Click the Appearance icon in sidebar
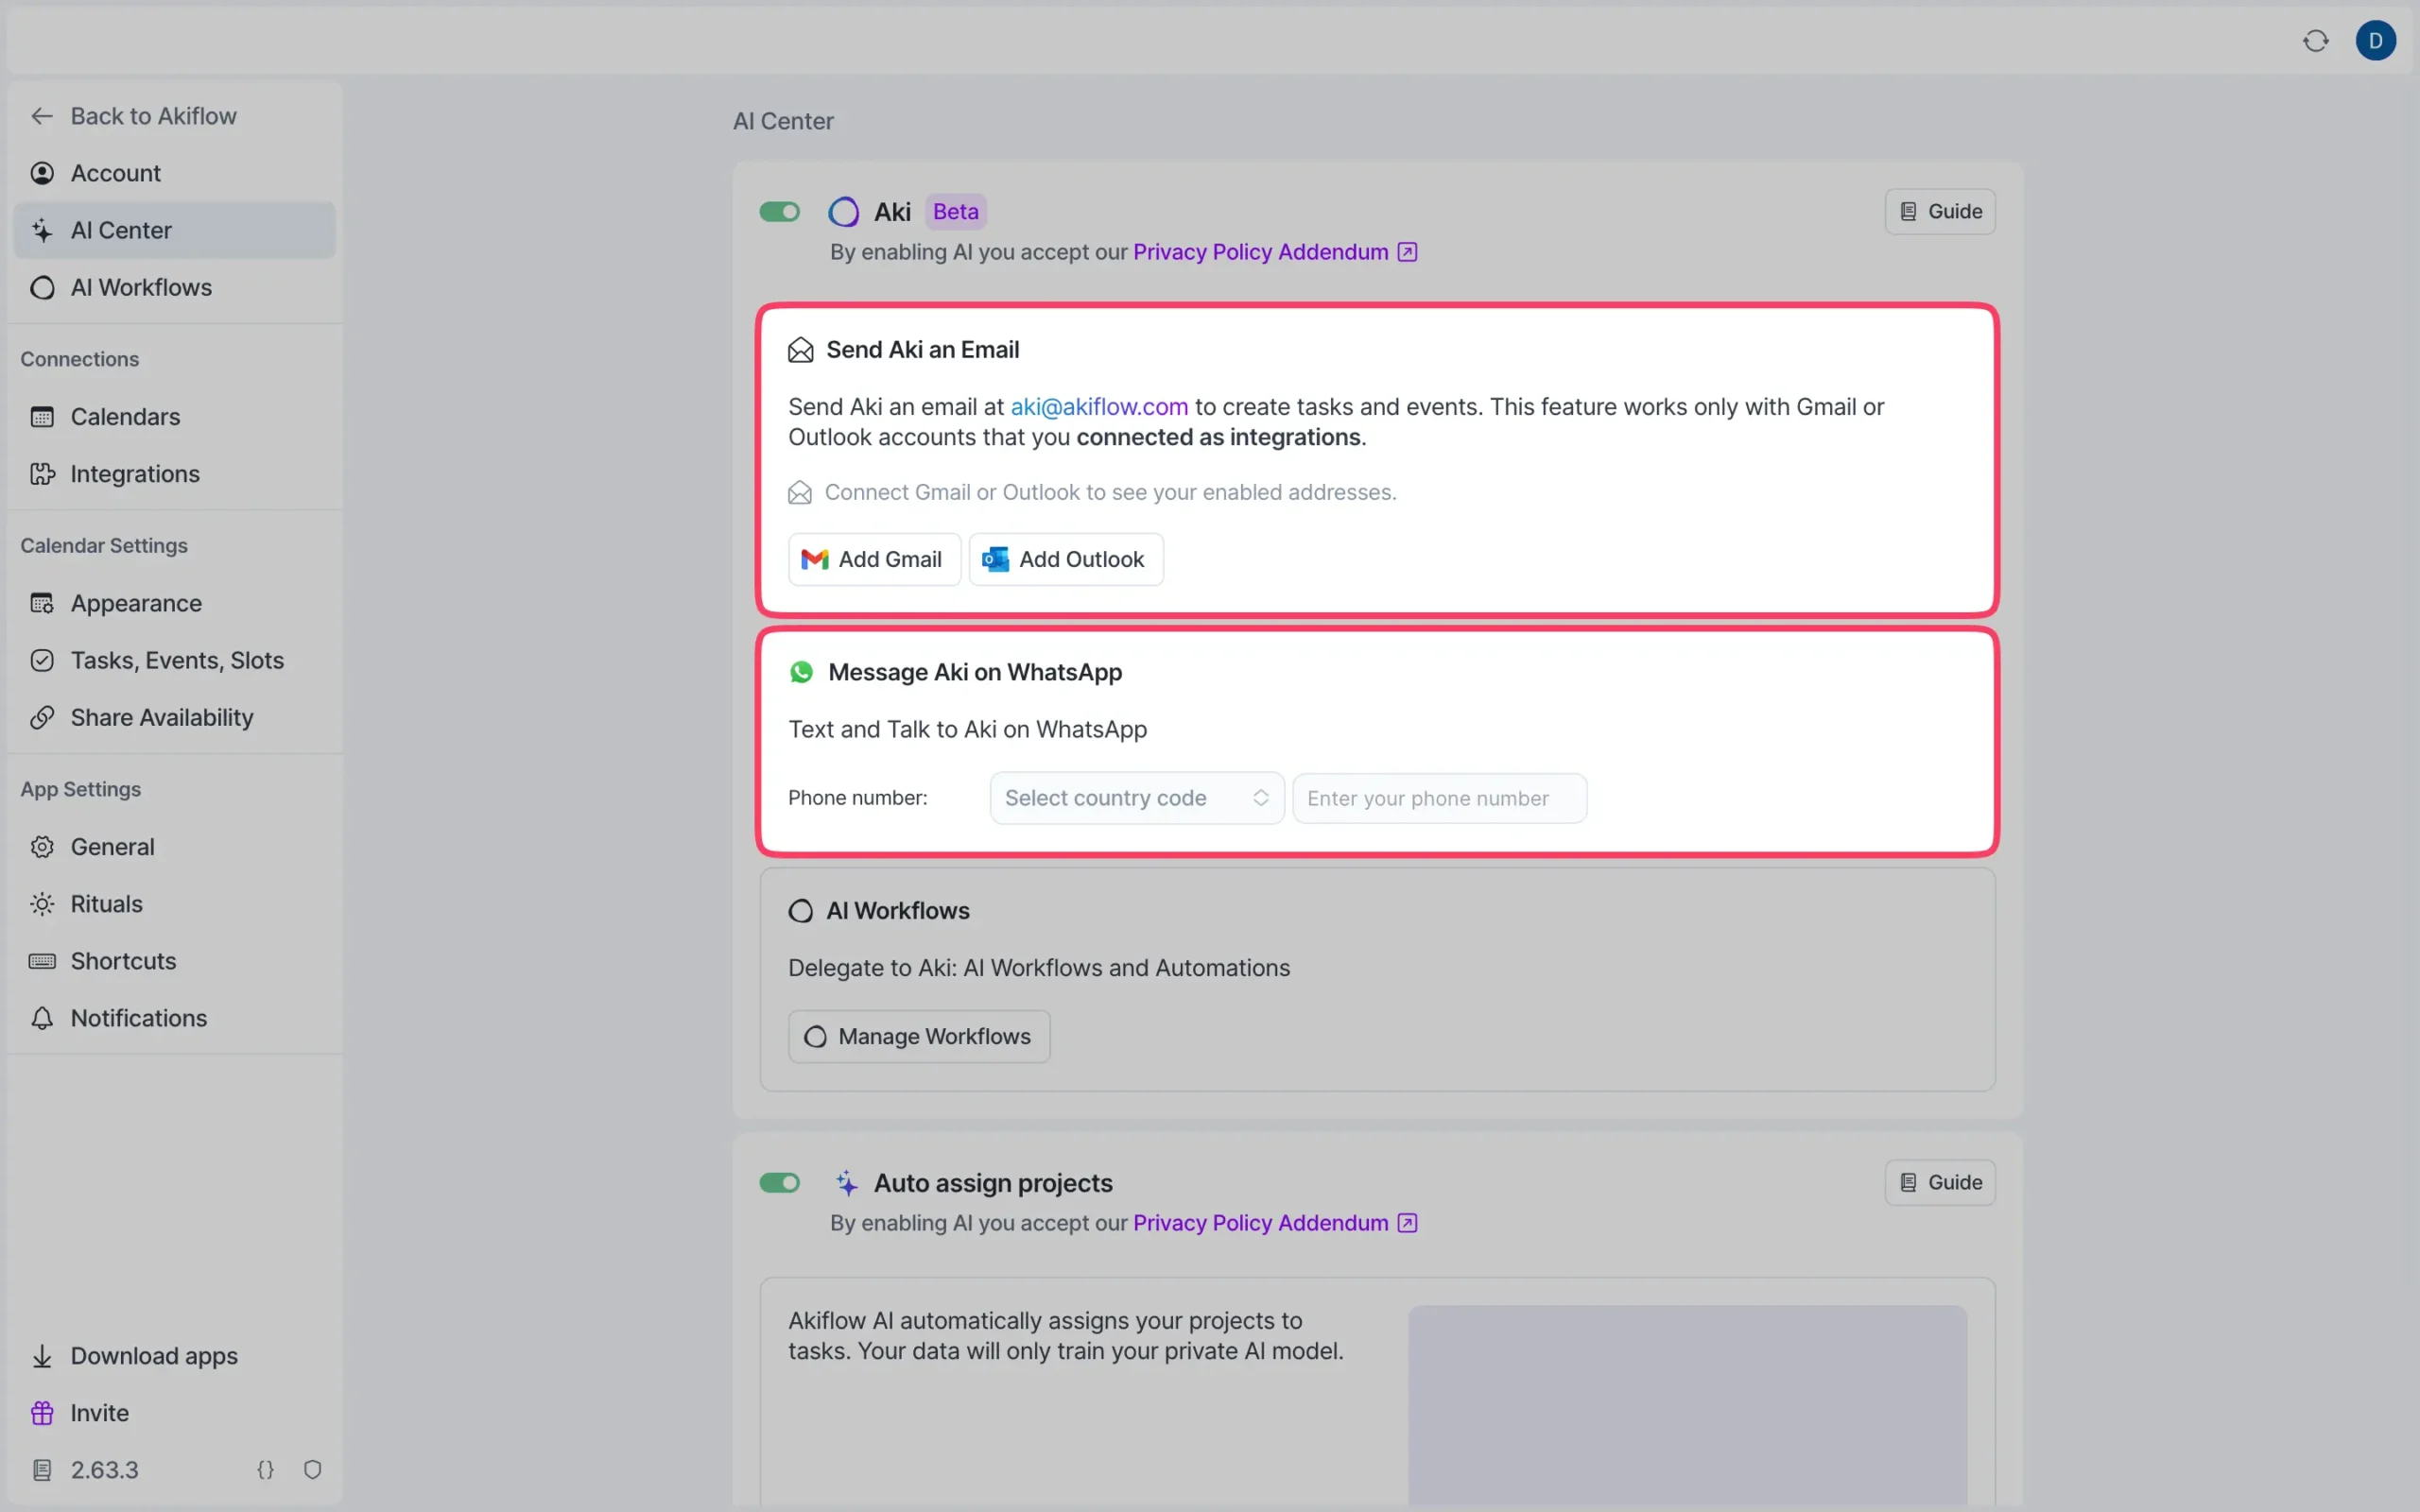The width and height of the screenshot is (2420, 1512). click(42, 603)
